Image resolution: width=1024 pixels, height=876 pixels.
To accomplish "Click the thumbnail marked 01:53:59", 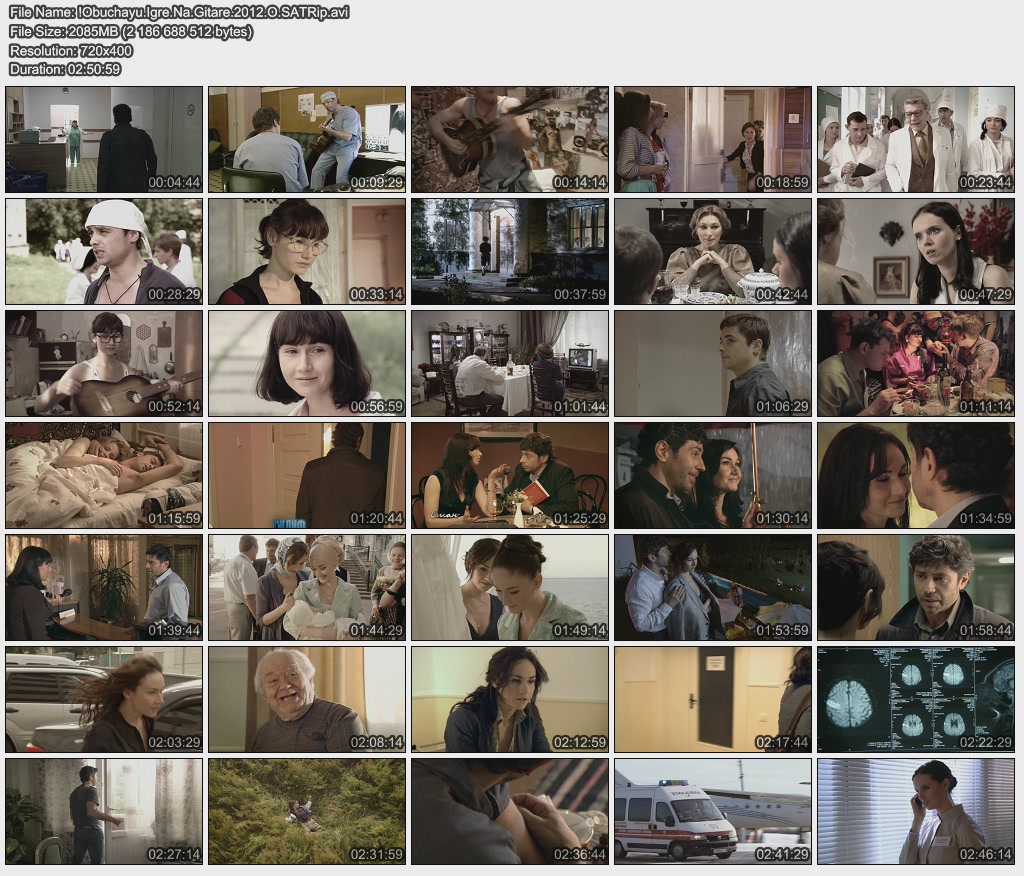I will (x=713, y=587).
